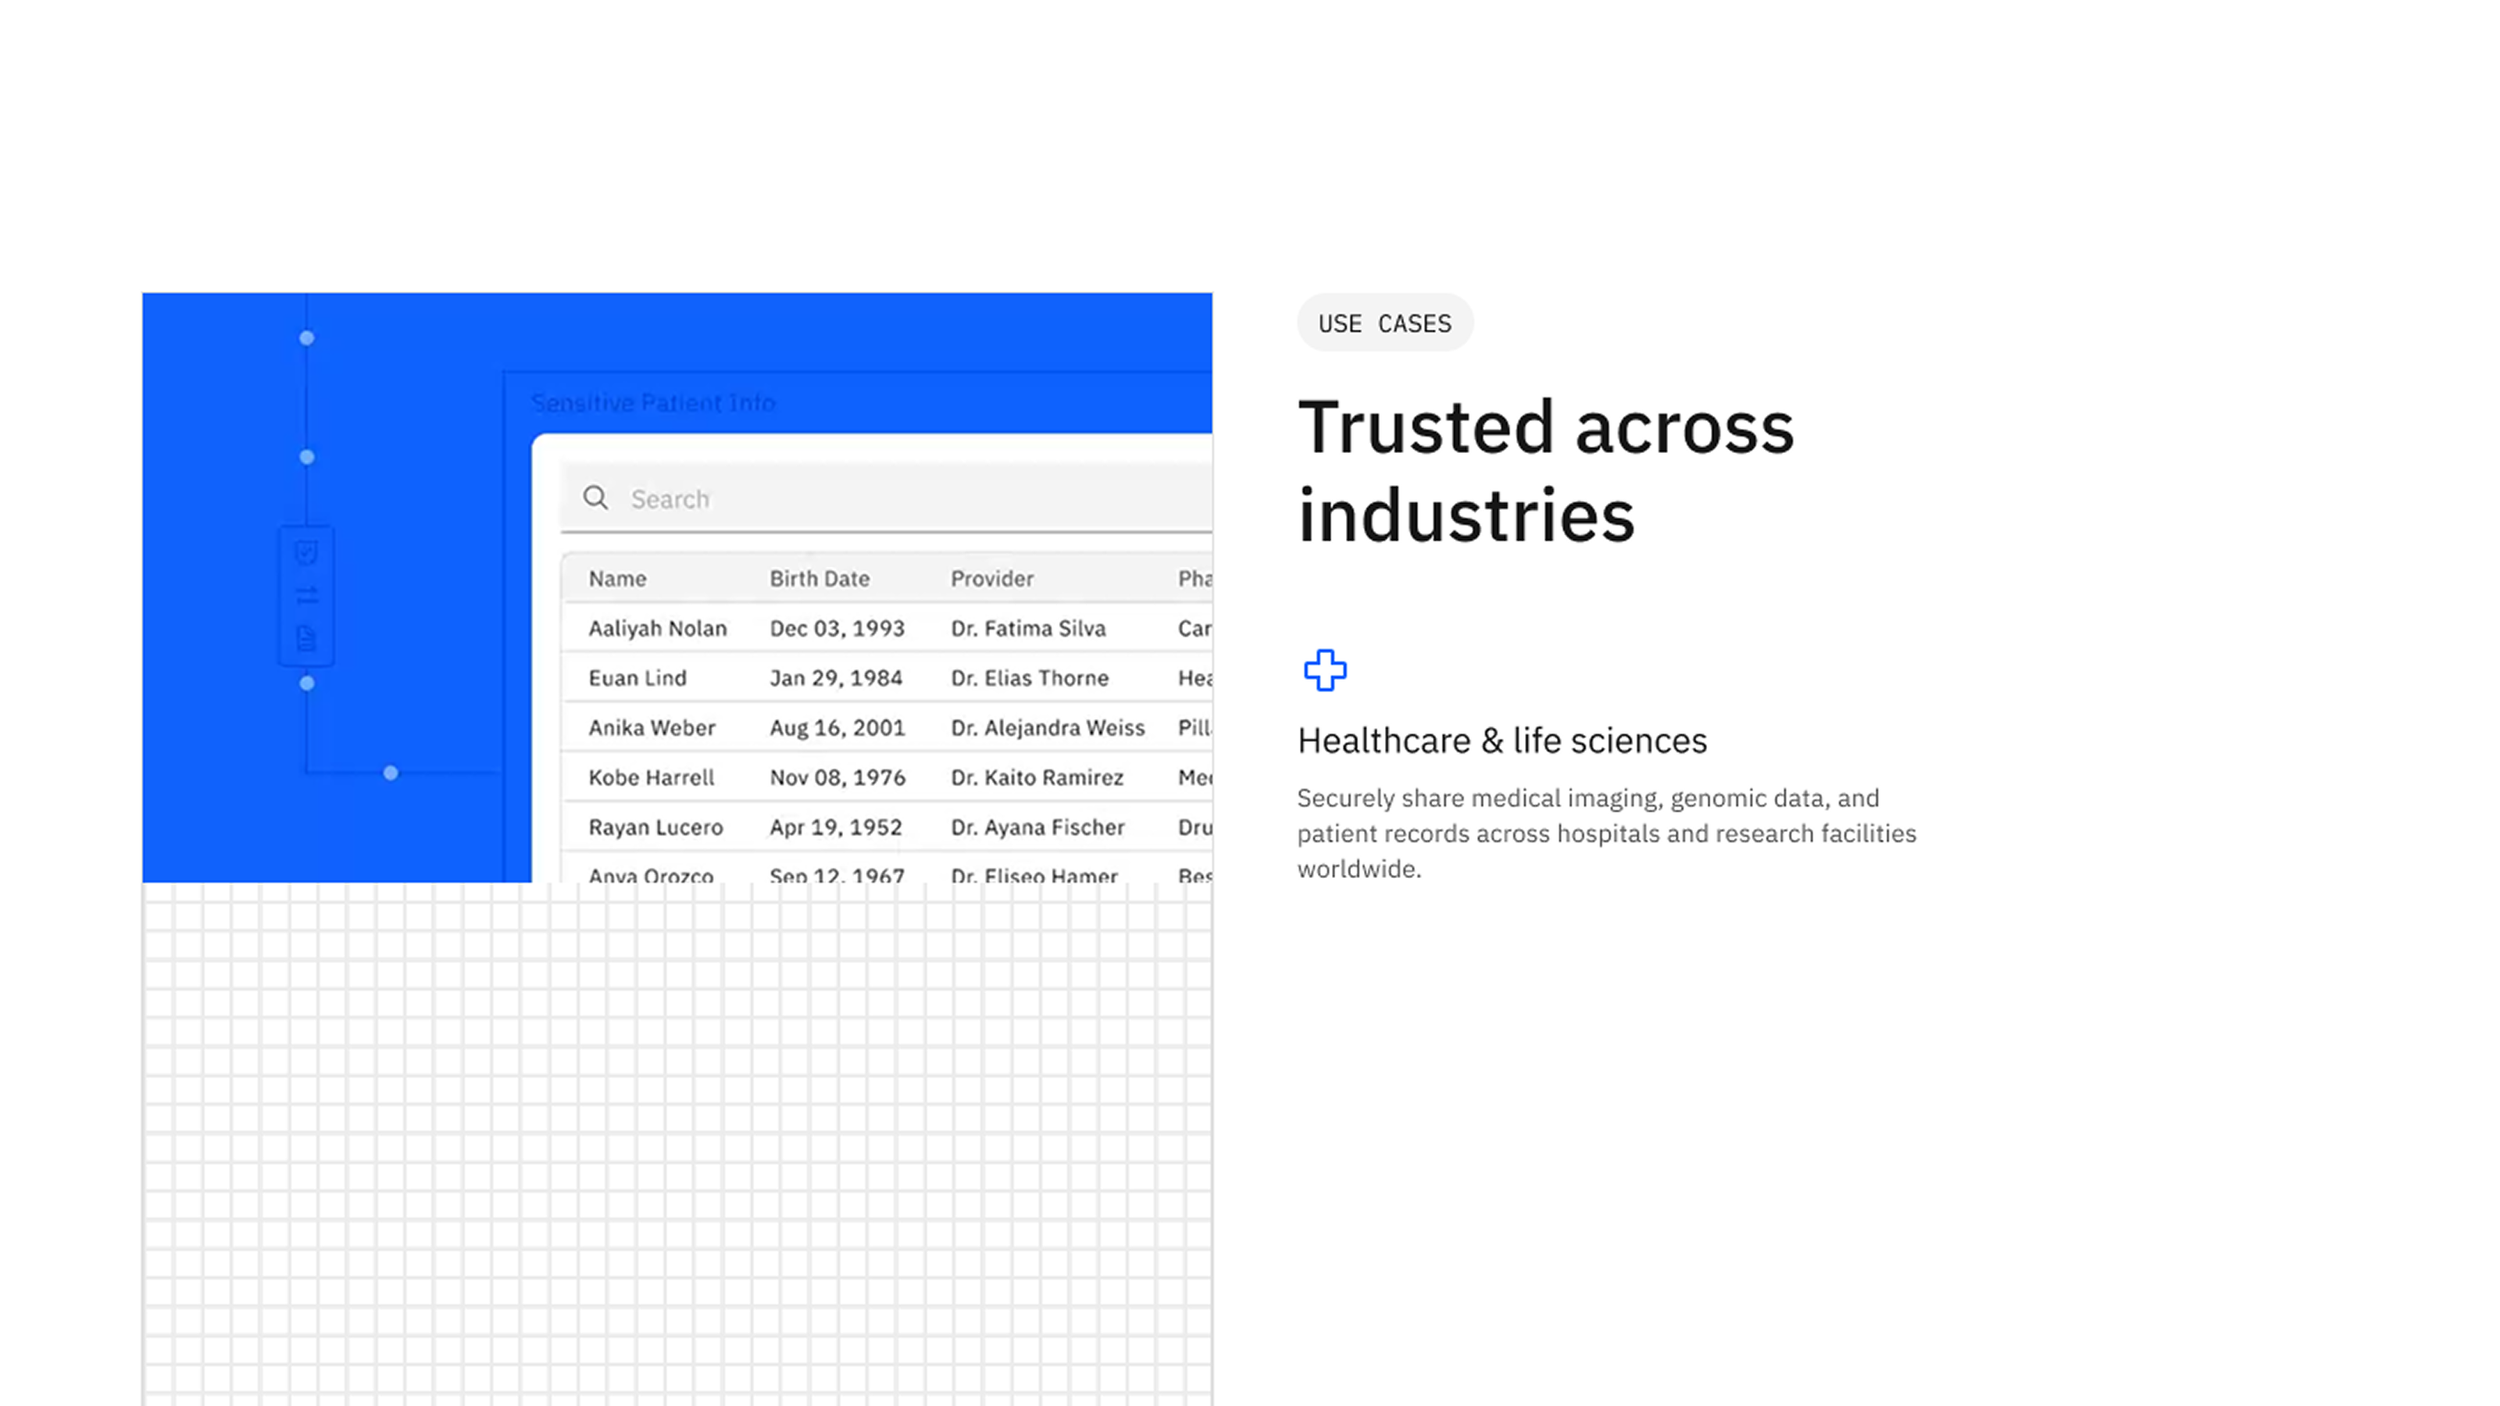This screenshot has height=1406, width=2500.
Task: Focus the Search input field
Action: (x=900, y=499)
